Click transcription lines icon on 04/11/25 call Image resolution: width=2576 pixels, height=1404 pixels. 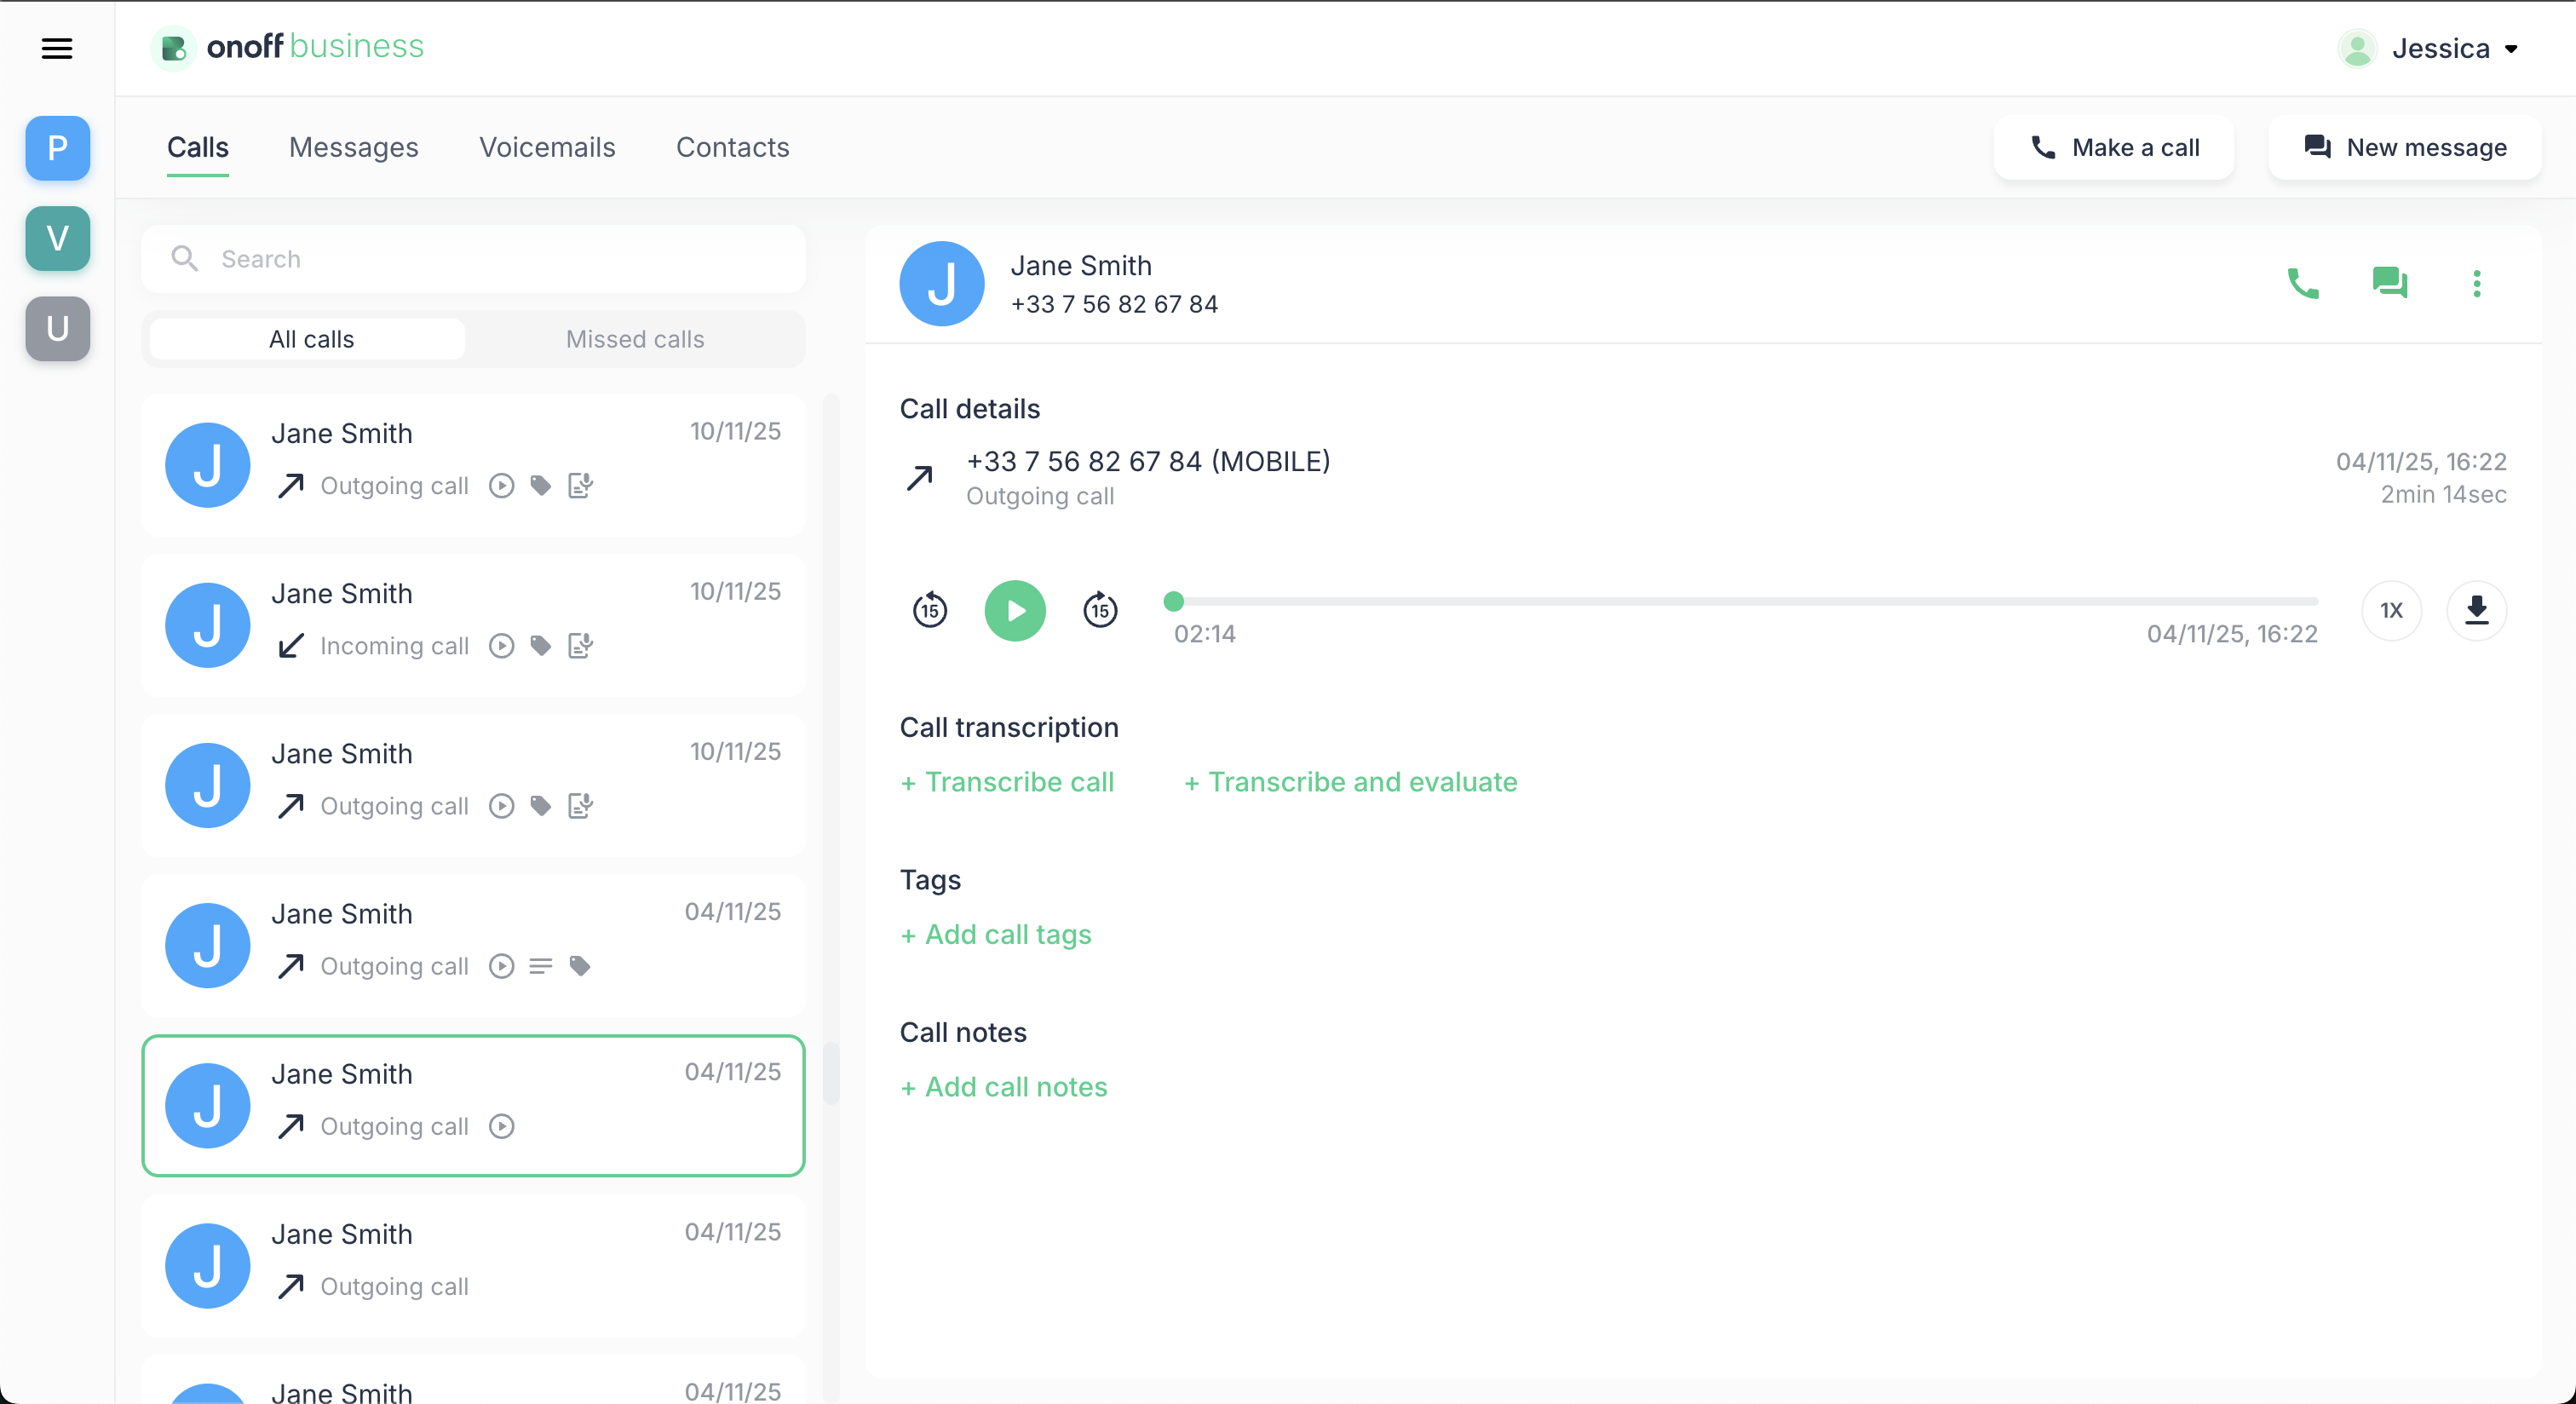[x=541, y=966]
